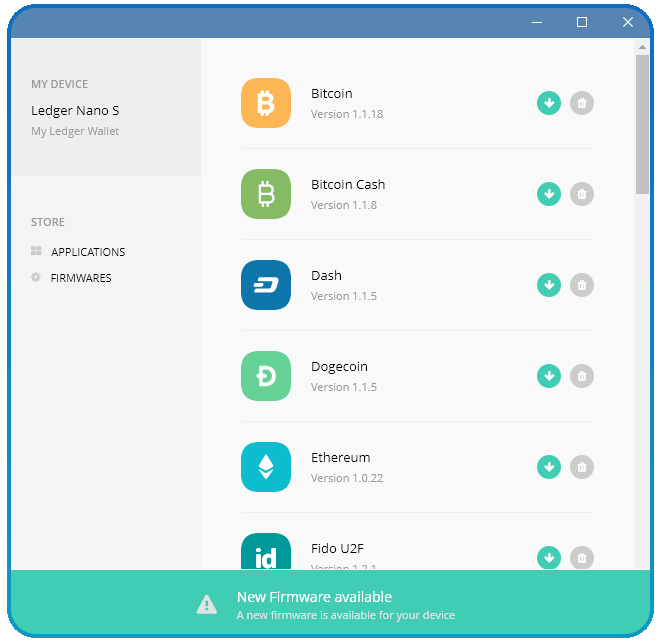Click the scrollbar up arrow
660x642 pixels.
click(642, 47)
